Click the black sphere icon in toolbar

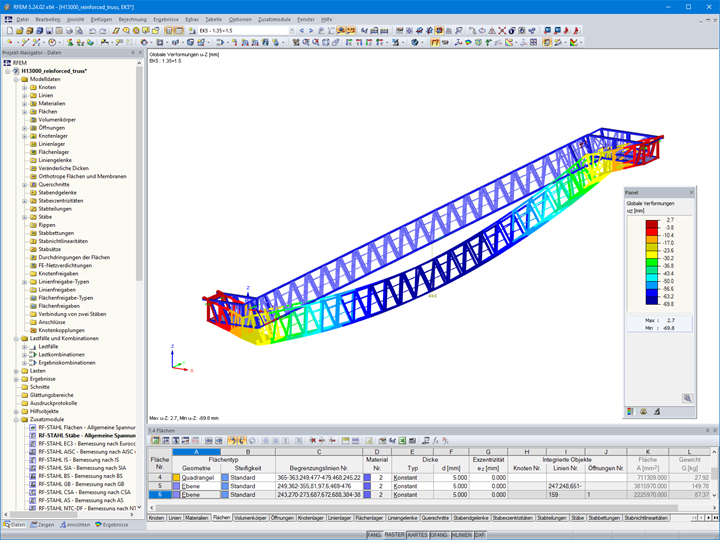coord(512,31)
